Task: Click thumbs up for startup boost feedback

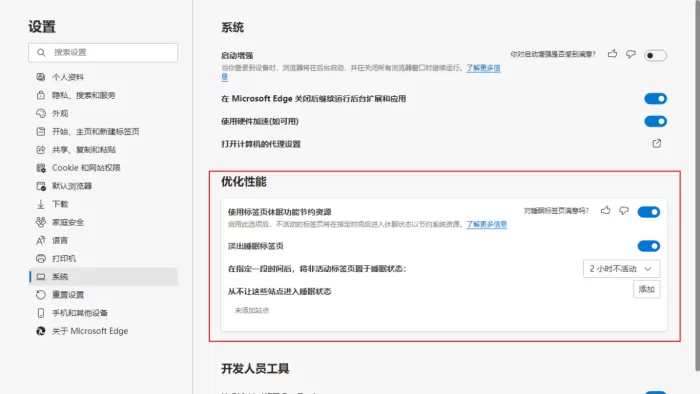Action: pyautogui.click(x=612, y=54)
